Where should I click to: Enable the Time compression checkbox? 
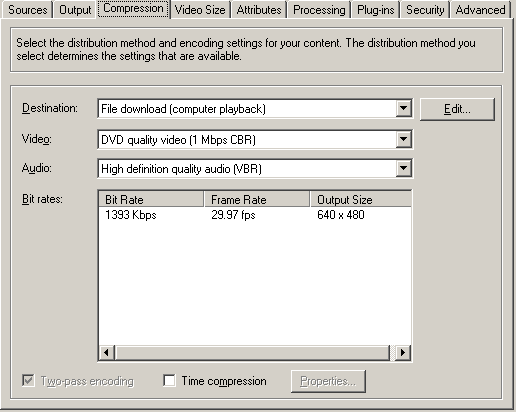[169, 380]
